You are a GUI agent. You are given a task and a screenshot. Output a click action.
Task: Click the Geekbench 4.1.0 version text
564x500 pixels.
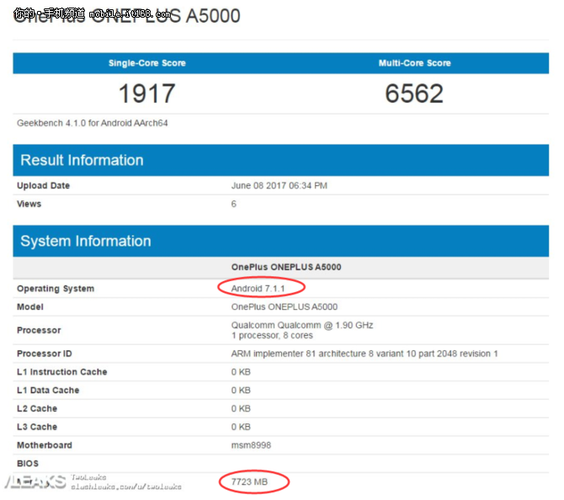tap(92, 123)
